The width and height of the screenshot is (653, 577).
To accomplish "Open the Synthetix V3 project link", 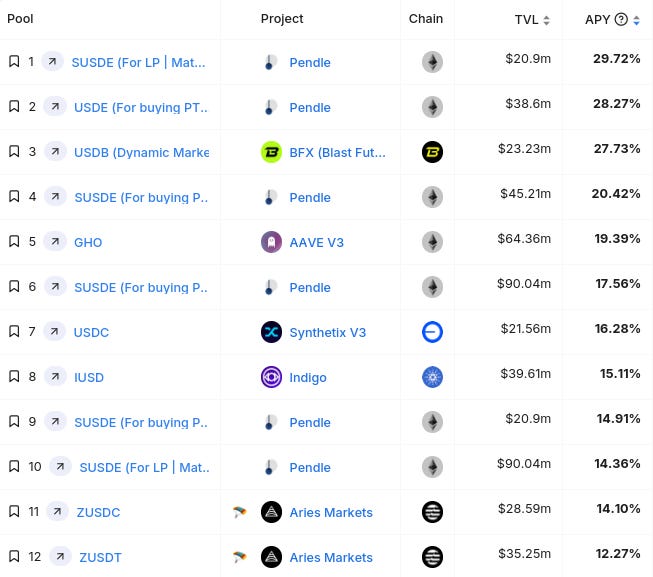I will (x=328, y=332).
